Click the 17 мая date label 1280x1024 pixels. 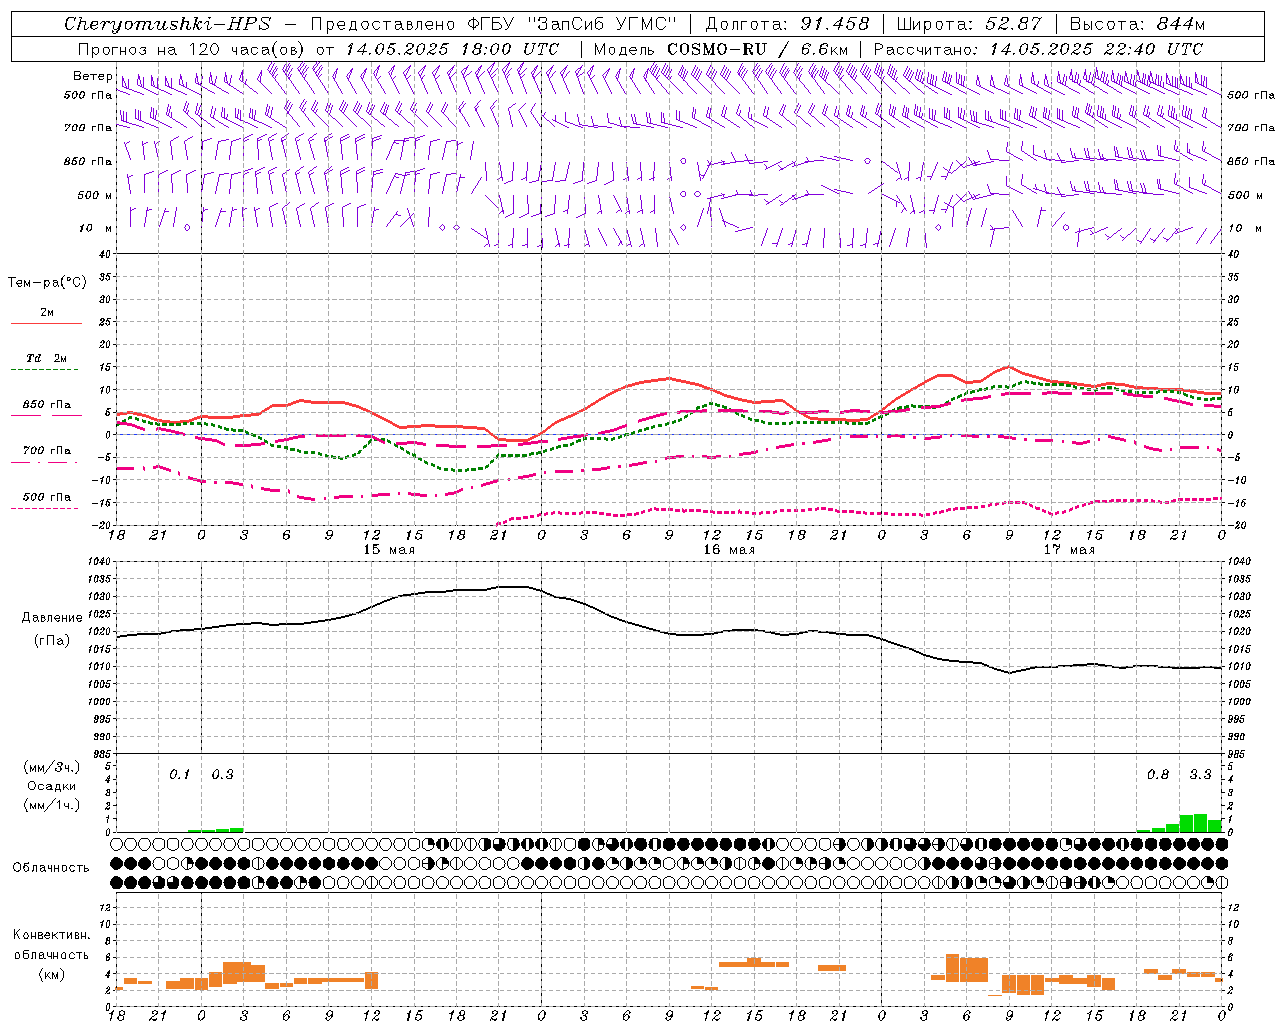tap(1069, 550)
